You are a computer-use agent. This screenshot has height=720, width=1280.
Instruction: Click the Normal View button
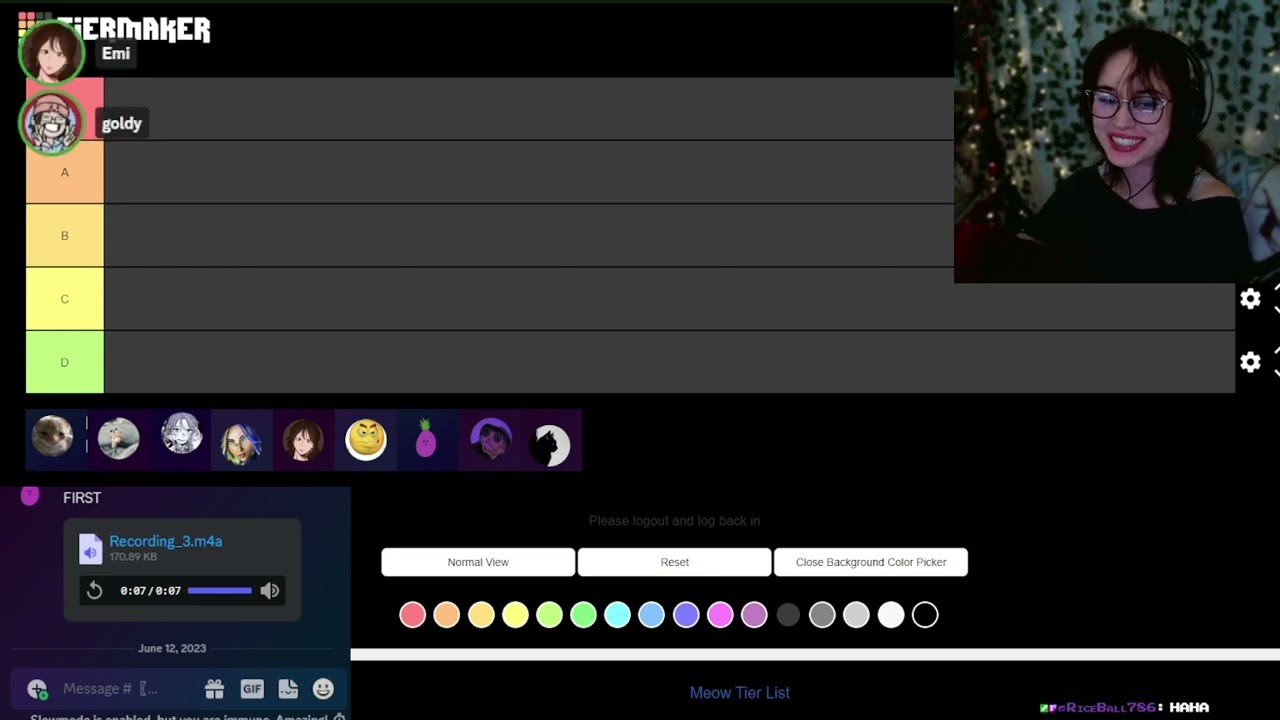click(478, 562)
